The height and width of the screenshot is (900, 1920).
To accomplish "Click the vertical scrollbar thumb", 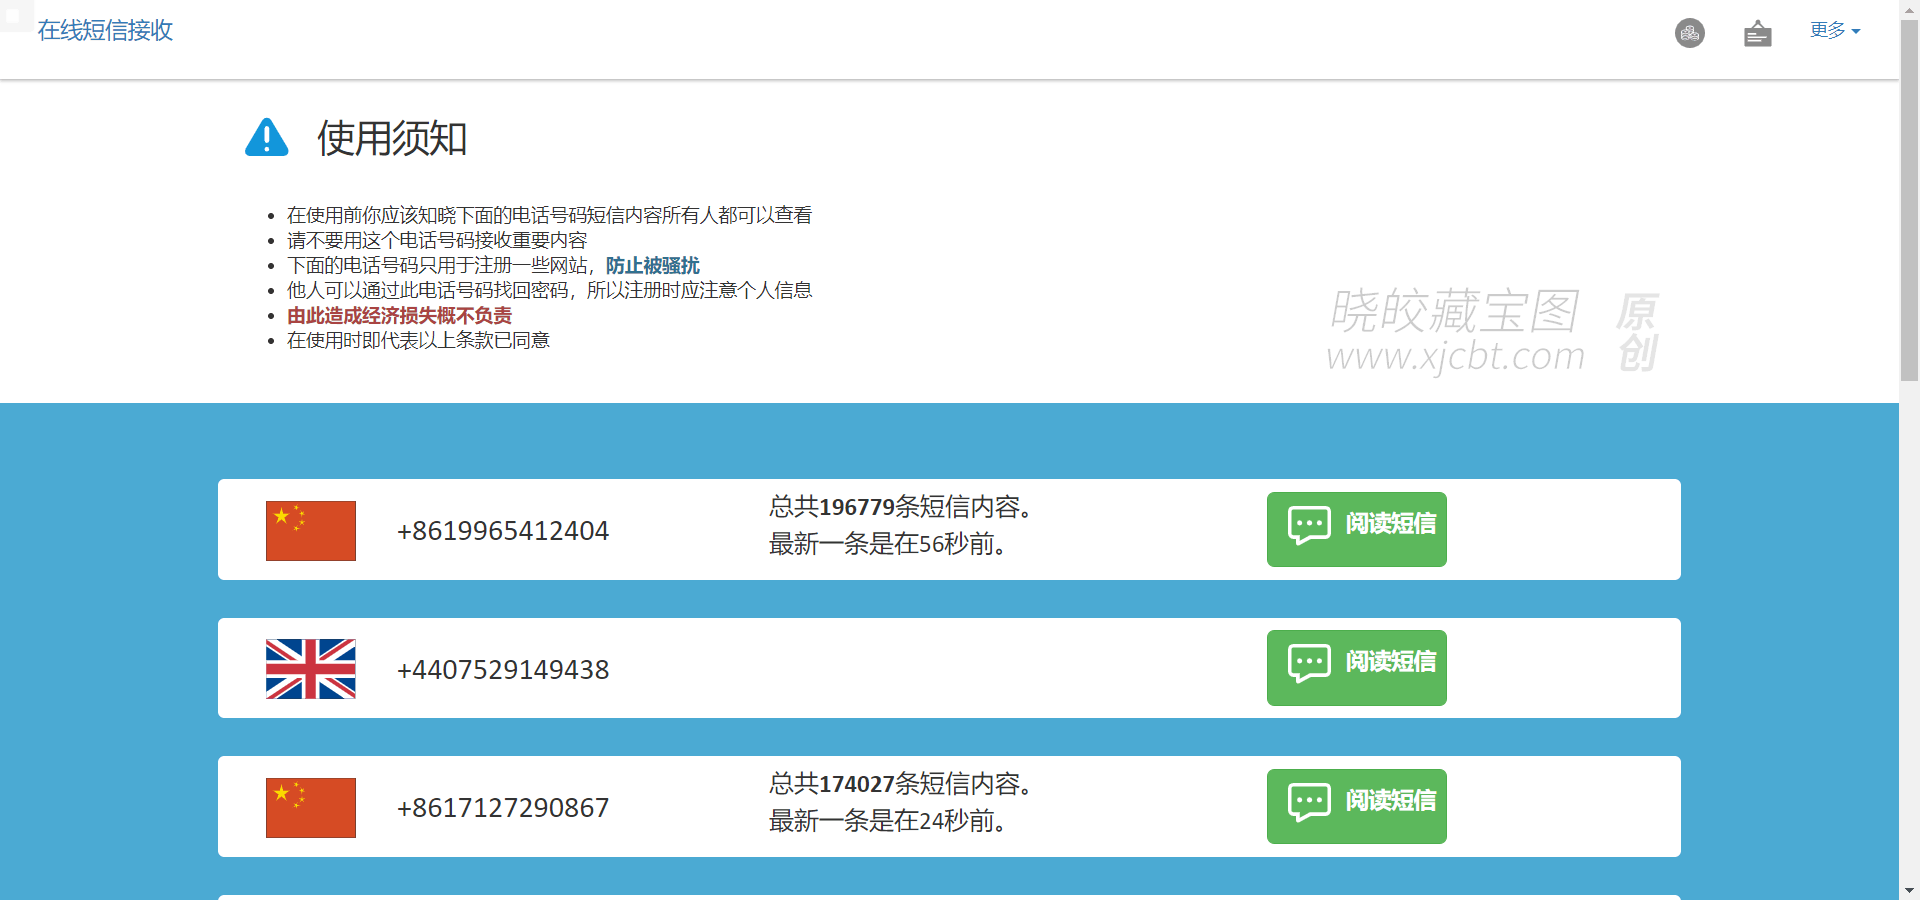I will coord(1910,200).
